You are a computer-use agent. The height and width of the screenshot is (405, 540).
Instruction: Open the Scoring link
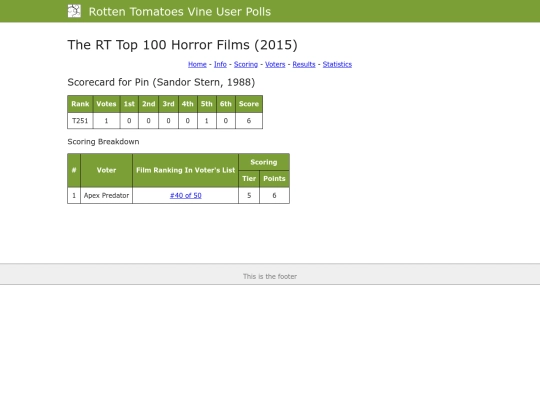(246, 64)
